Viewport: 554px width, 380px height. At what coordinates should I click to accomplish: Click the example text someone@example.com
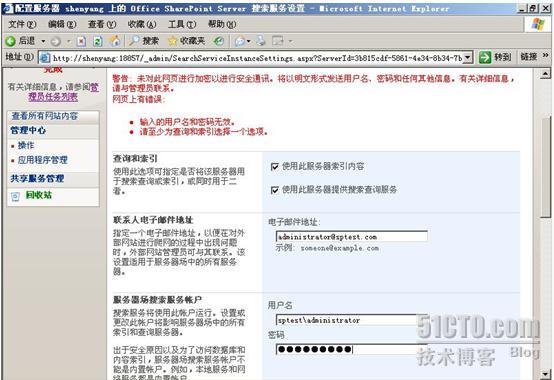coord(340,248)
